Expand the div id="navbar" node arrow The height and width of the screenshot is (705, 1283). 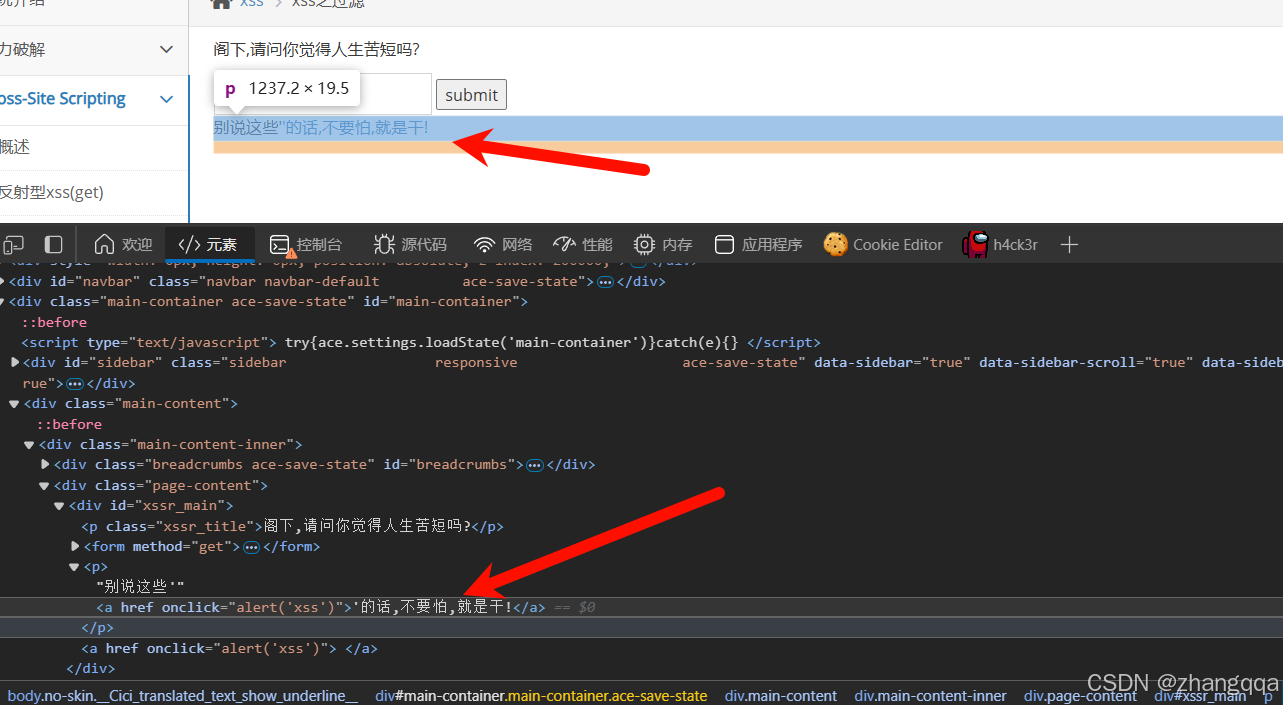pos(3,282)
